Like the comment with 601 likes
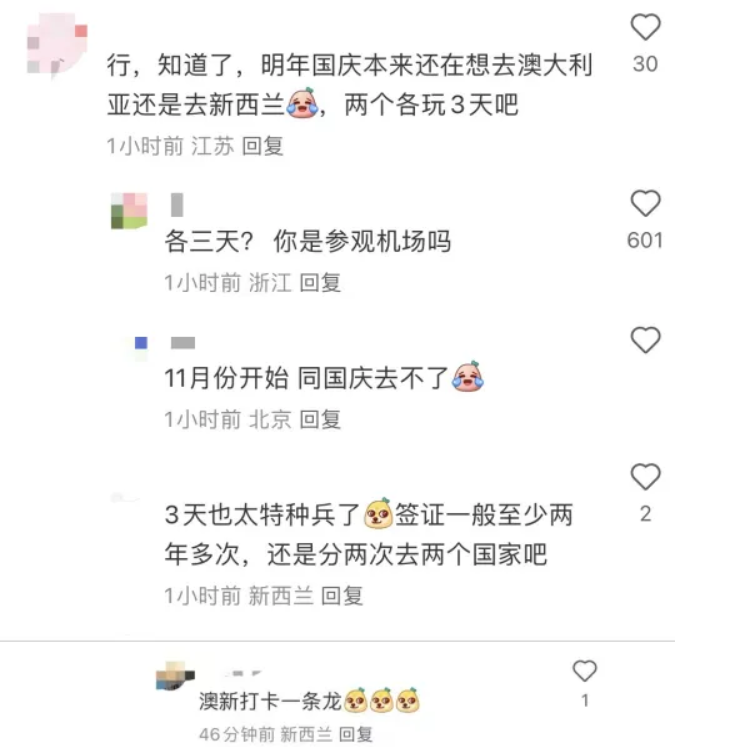 pyautogui.click(x=645, y=203)
